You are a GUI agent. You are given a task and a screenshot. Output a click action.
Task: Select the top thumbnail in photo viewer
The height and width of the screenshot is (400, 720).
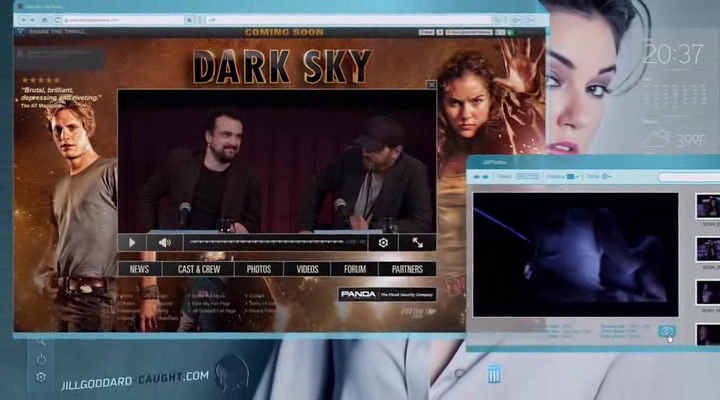coord(707,206)
